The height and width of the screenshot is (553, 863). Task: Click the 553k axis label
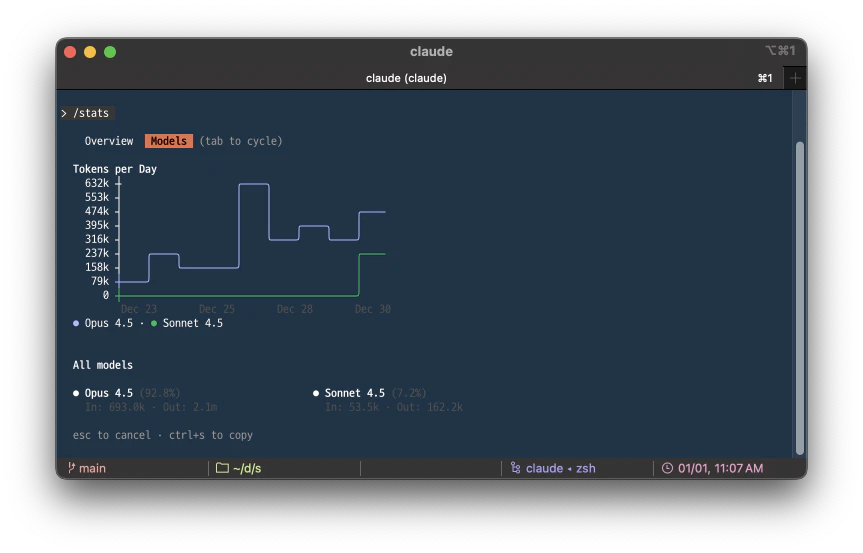[x=97, y=197]
